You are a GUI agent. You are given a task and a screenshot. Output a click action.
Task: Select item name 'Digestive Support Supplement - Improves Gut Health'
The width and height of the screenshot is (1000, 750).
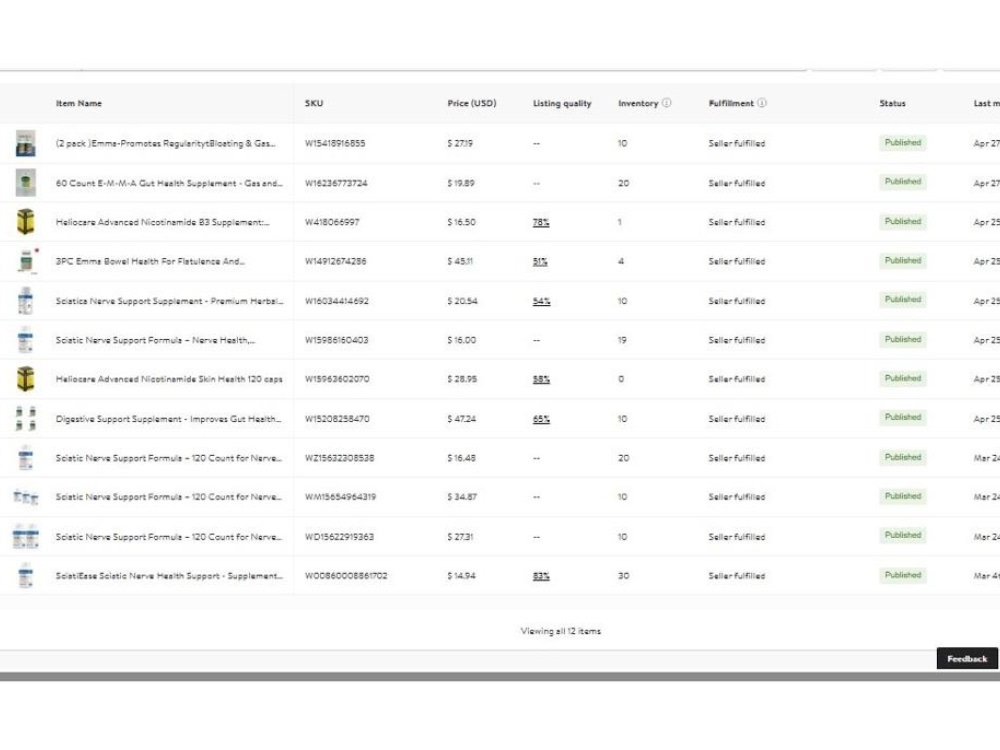[x=168, y=419]
